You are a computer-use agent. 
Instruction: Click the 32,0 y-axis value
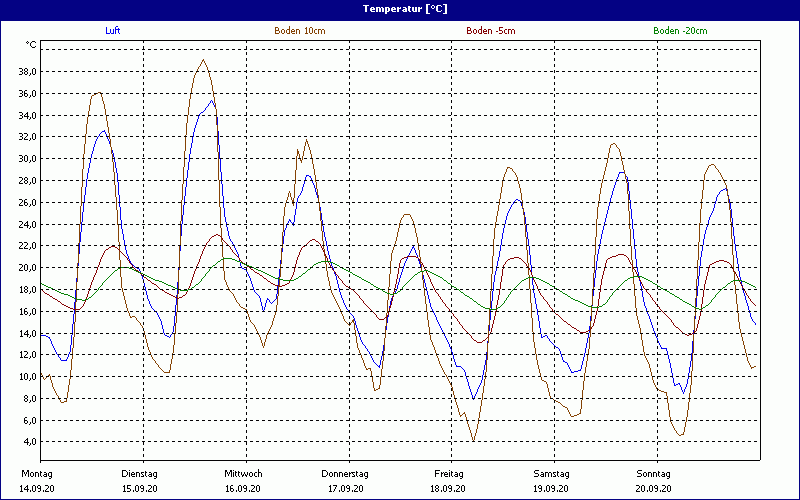(27, 137)
